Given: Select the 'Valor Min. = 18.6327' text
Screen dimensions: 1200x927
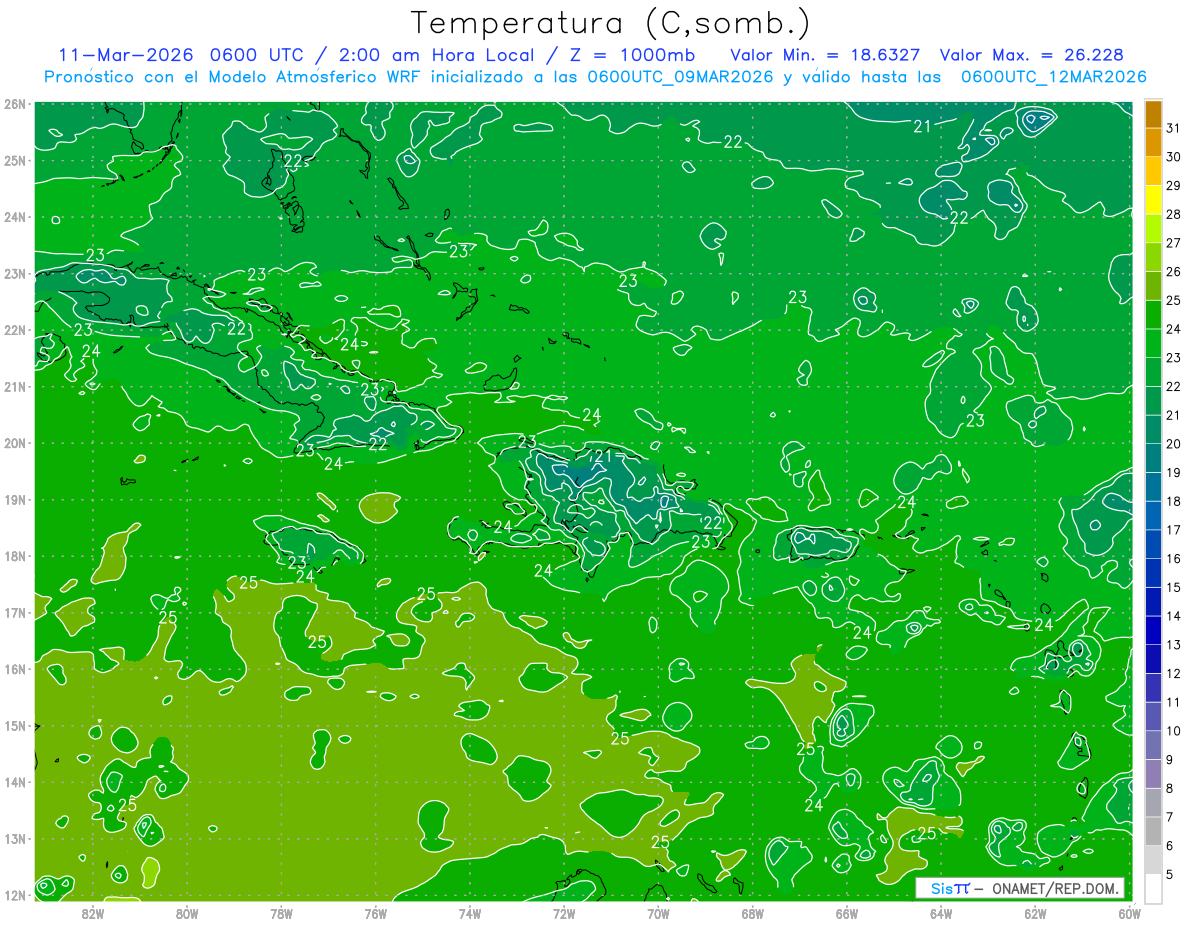Looking at the screenshot, I should (x=825, y=54).
